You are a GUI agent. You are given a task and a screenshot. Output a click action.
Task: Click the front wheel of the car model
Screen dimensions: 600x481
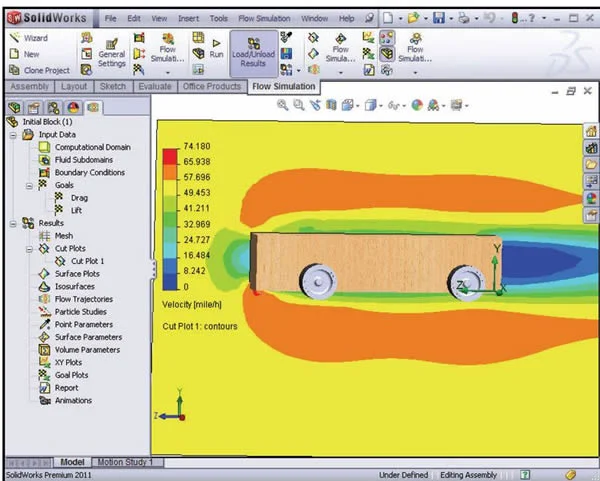click(317, 280)
